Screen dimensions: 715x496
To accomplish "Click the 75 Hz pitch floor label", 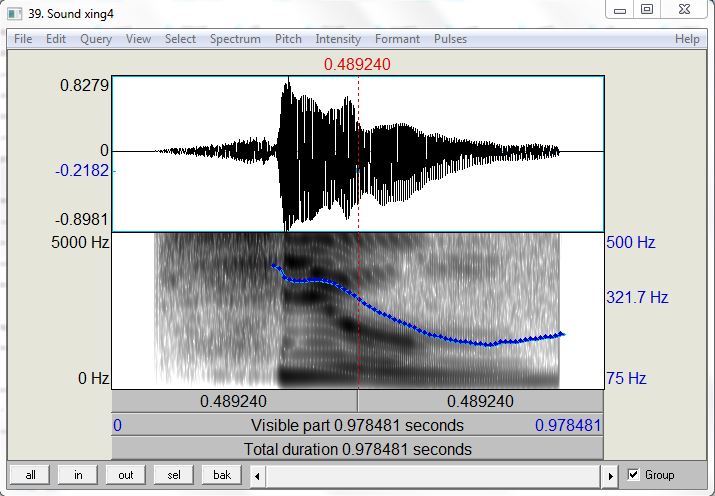I will tap(626, 378).
